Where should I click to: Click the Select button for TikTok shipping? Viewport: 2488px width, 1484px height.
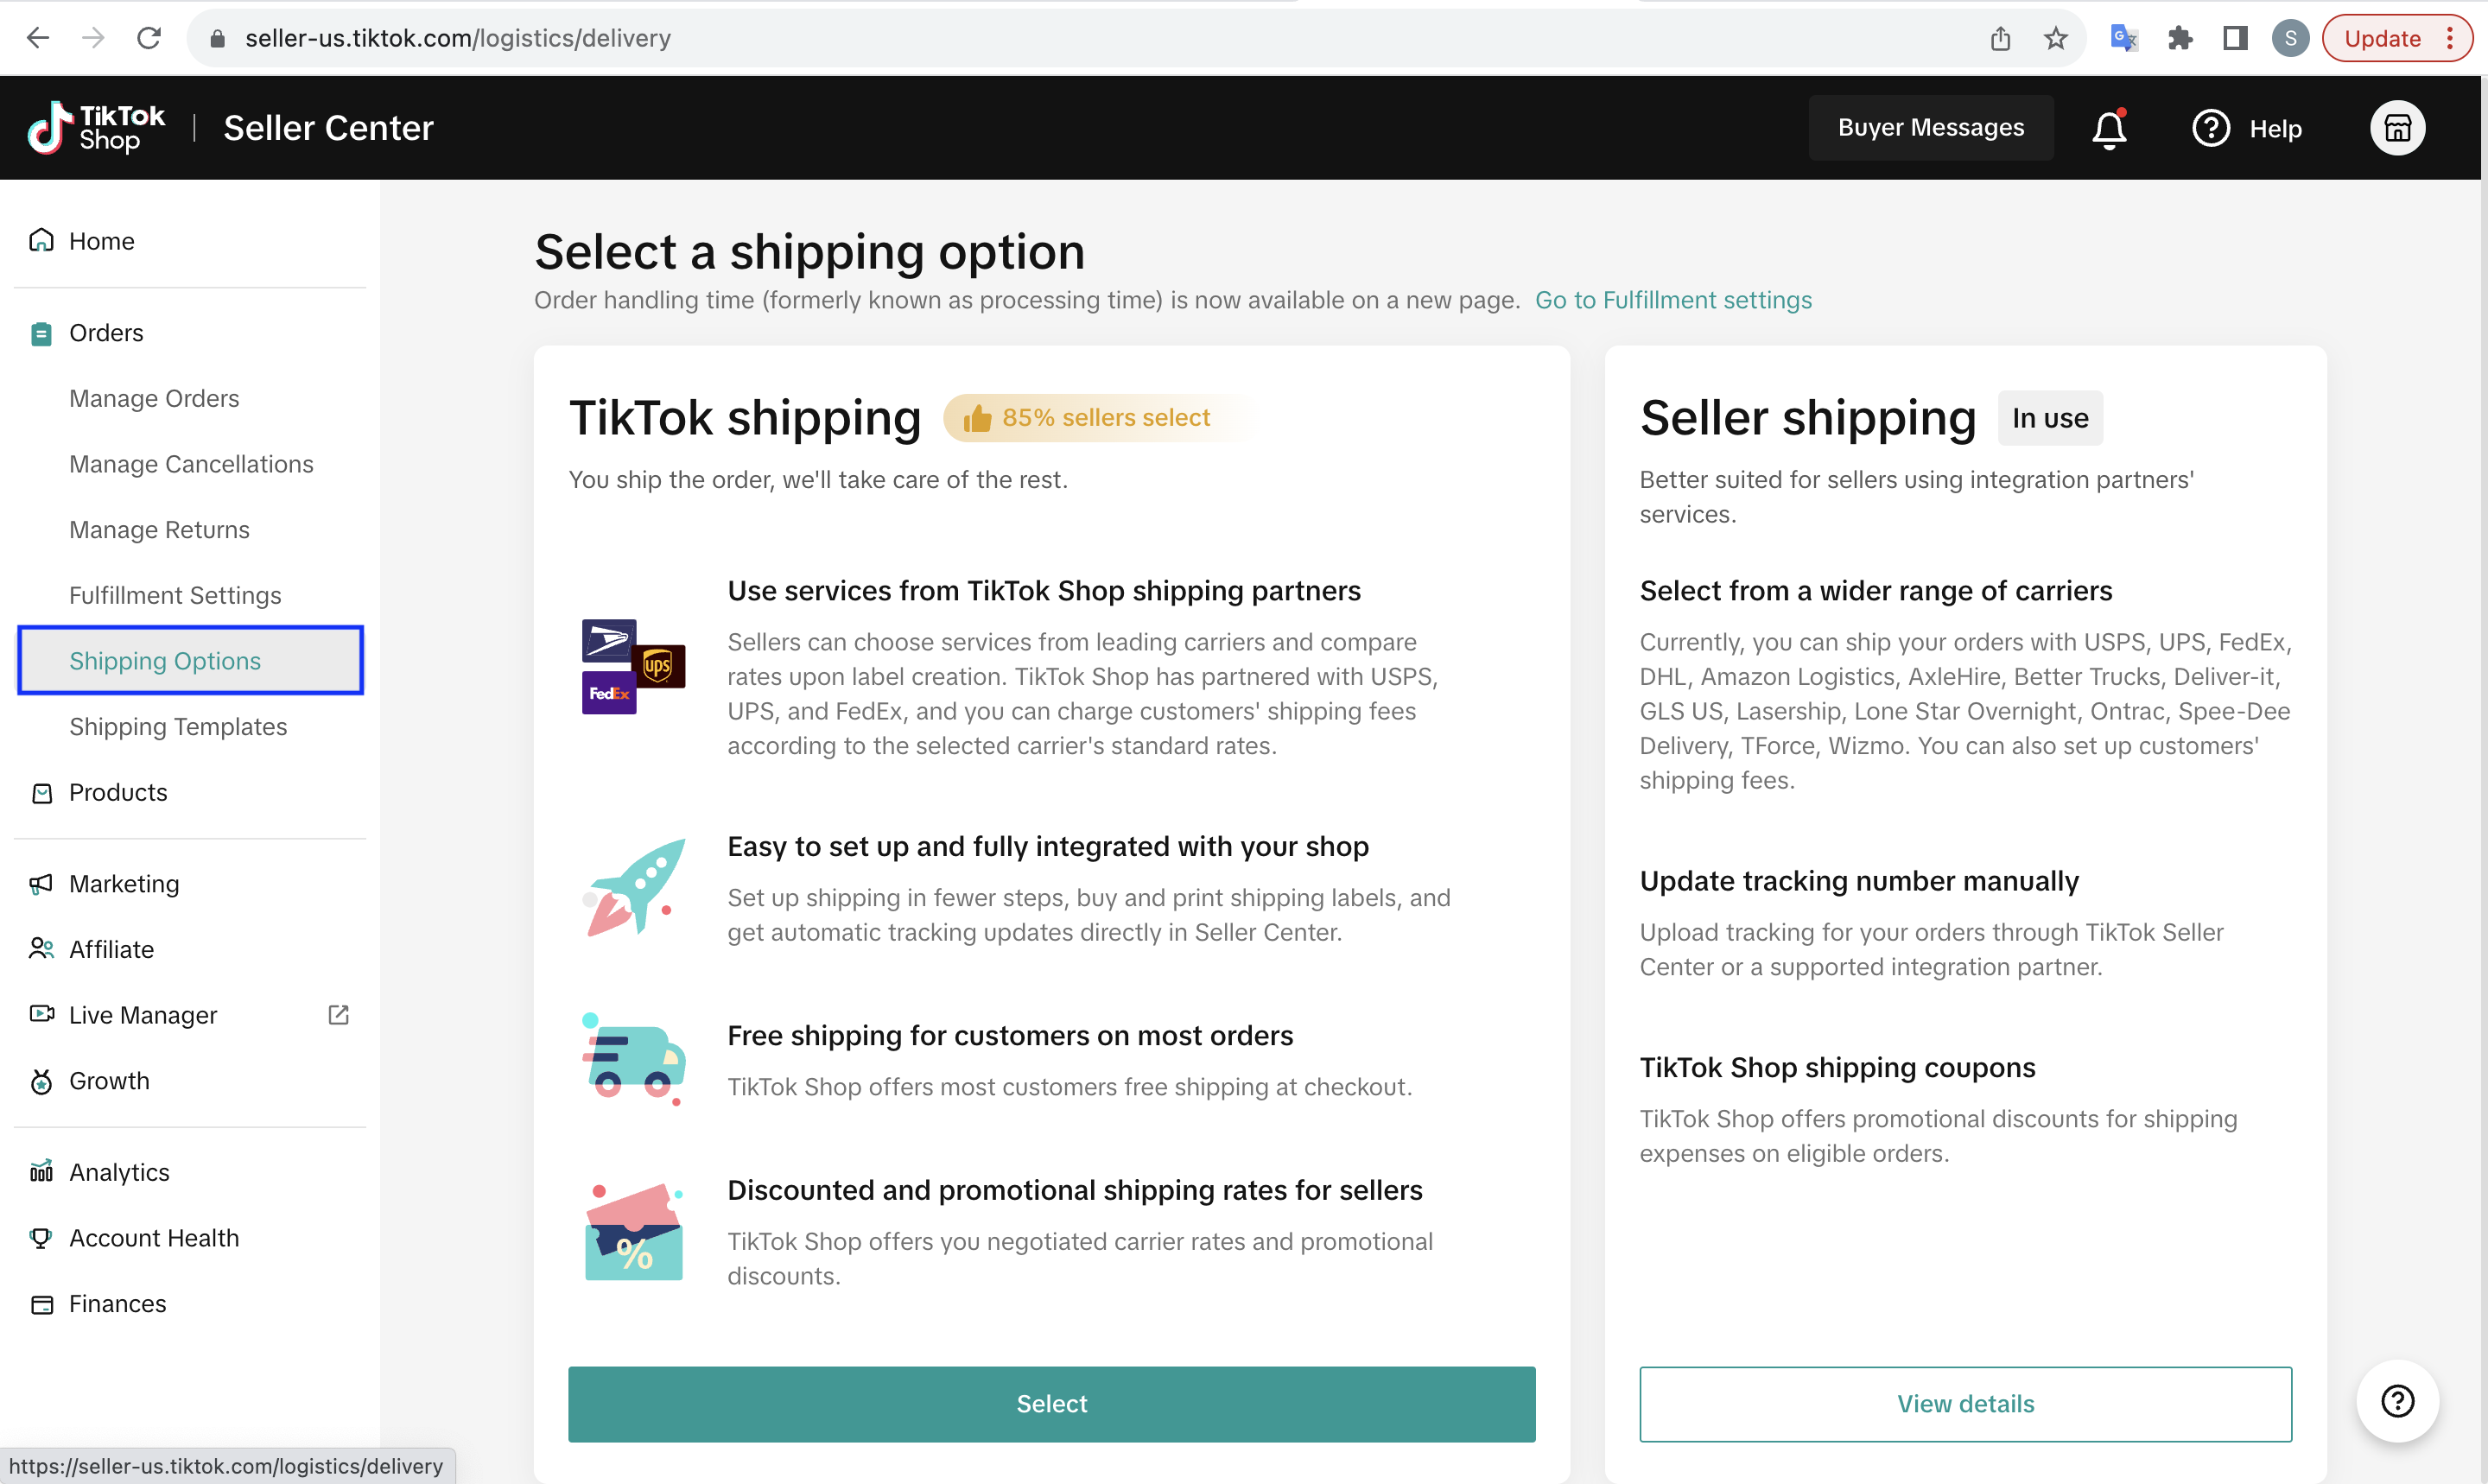tap(1051, 1404)
